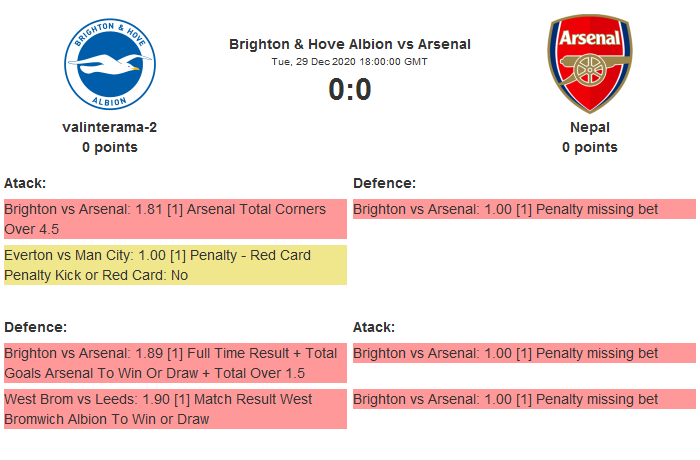This screenshot has height=460, width=700.
Task: Click the first Penalty missing bet under Nepal's Atack
Action: (x=524, y=354)
